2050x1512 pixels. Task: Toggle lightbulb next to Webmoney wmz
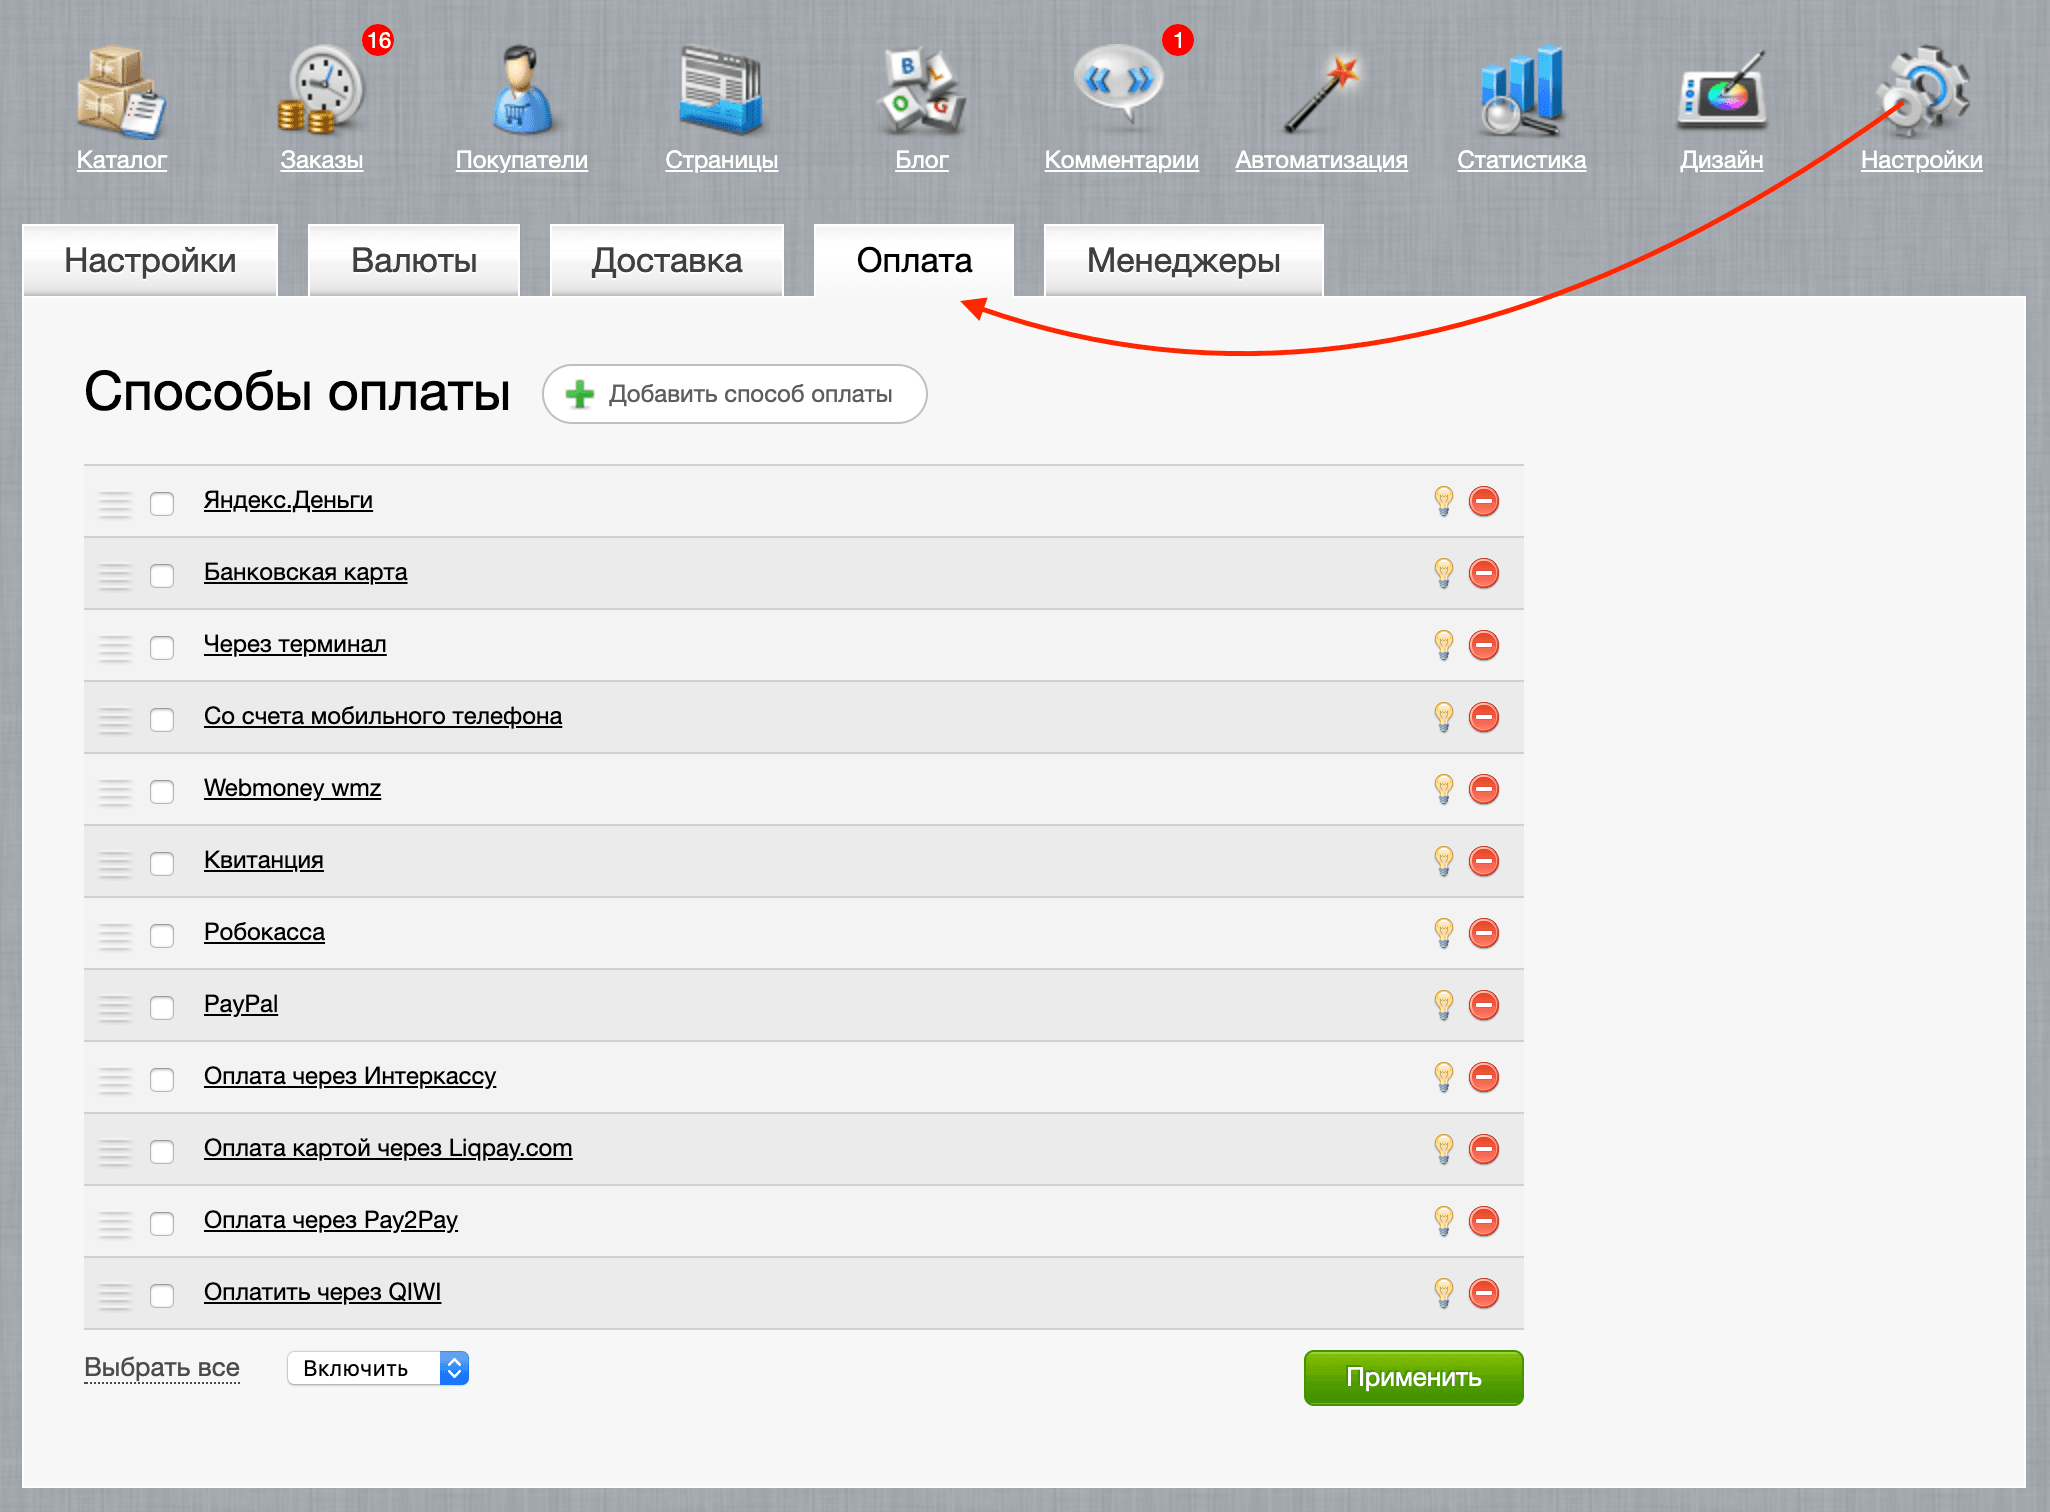1443,790
